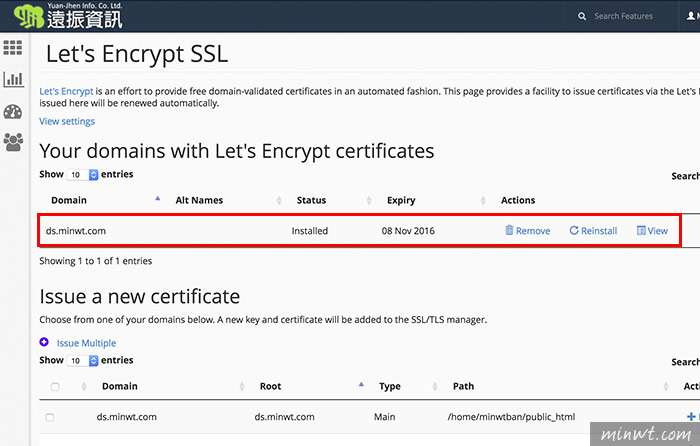Click the Installed status cell
The height and width of the screenshot is (446, 700).
pyautogui.click(x=310, y=231)
